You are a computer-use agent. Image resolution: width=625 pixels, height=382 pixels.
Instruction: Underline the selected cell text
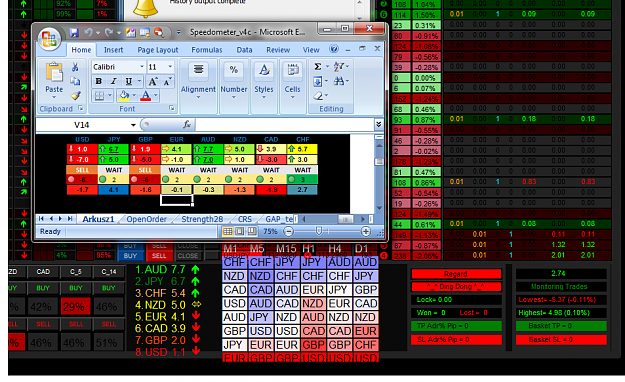(128, 81)
